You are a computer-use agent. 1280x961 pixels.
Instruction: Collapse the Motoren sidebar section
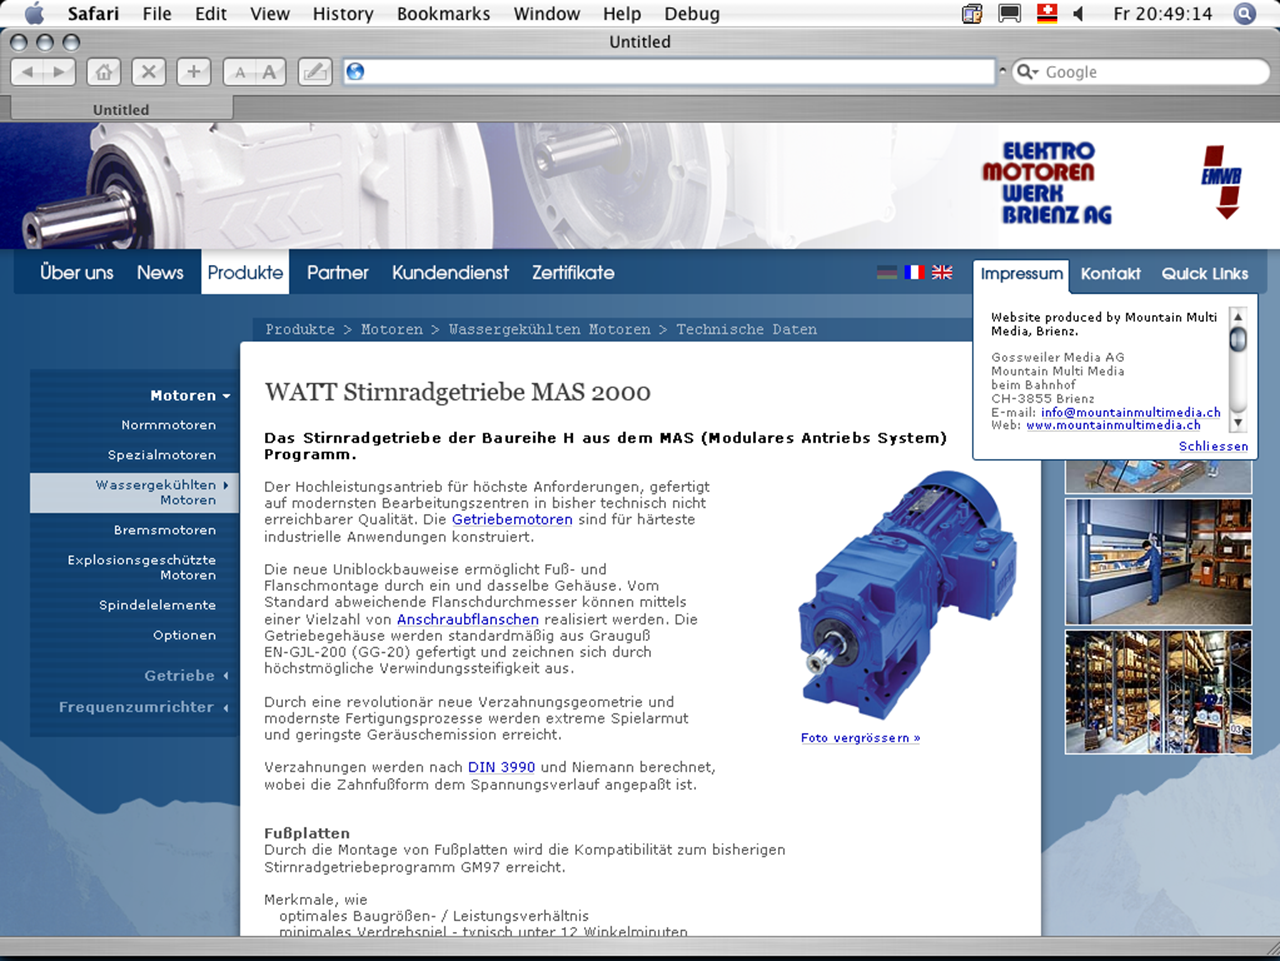(190, 395)
